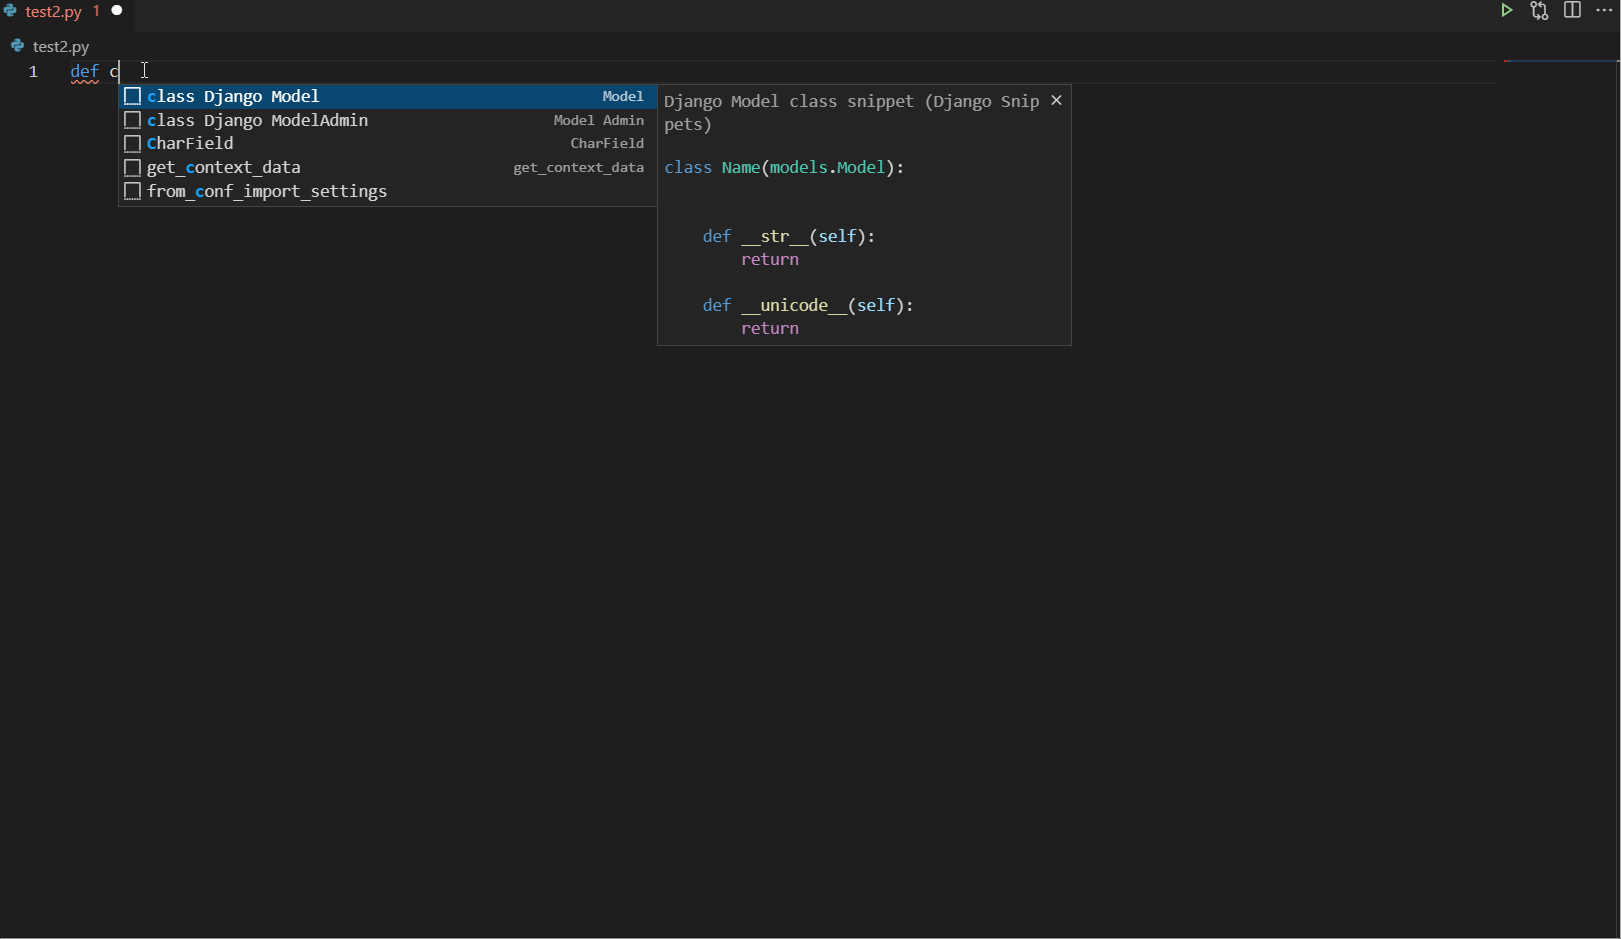
Task: Run the Python file
Action: pos(1507,11)
